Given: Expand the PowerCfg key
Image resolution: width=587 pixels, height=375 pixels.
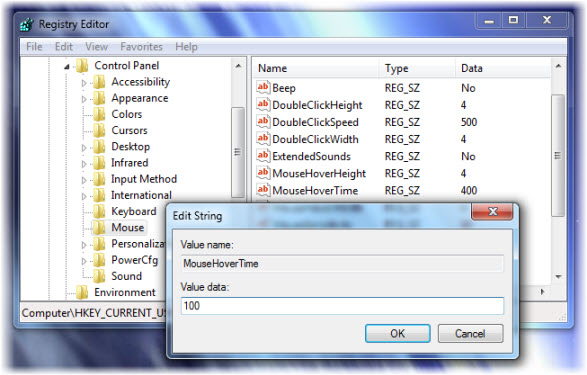Looking at the screenshot, I should 84,261.
